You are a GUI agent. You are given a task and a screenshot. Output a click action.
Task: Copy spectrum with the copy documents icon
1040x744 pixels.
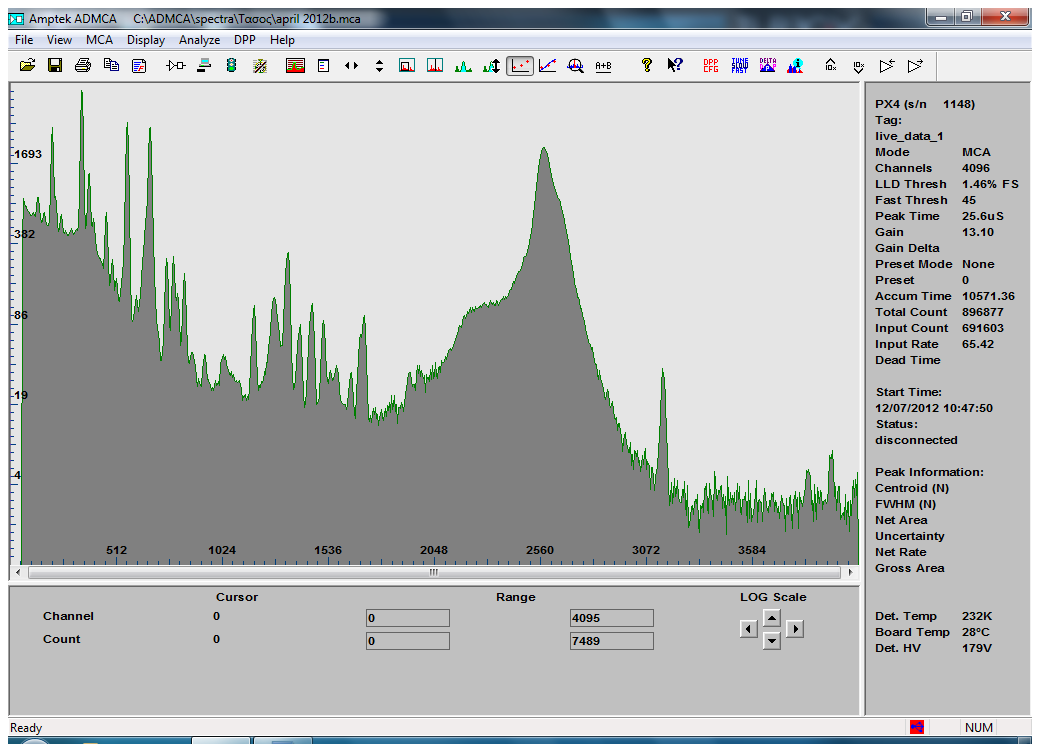[111, 65]
